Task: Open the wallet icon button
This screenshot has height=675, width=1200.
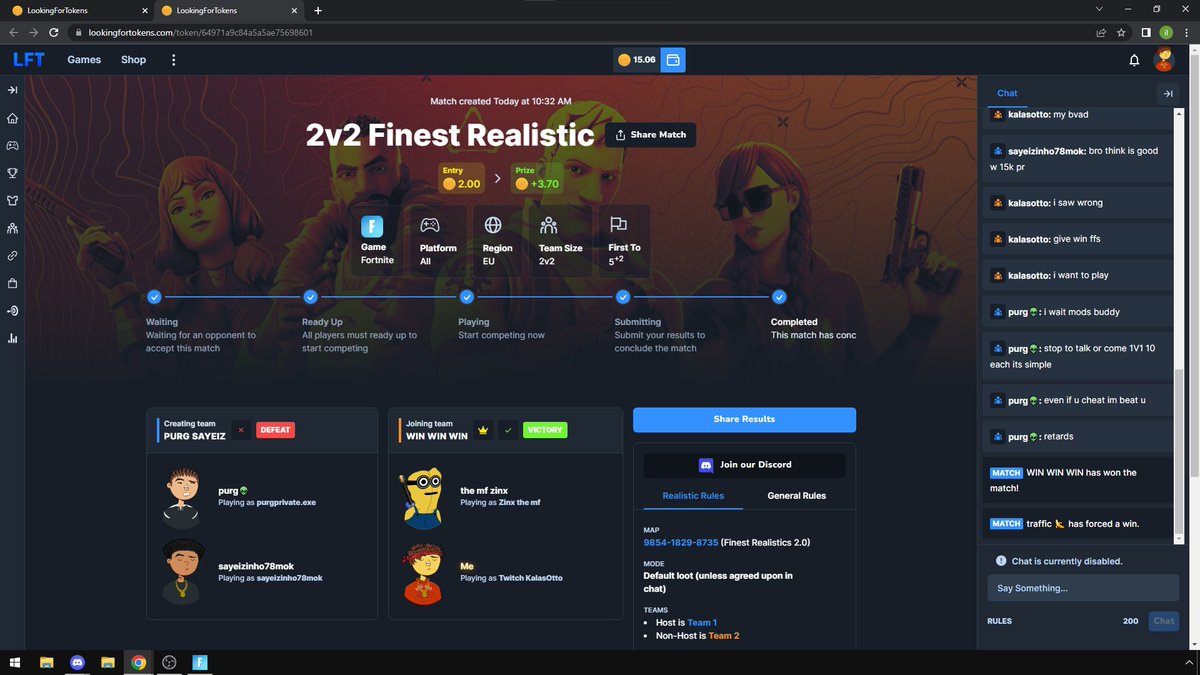Action: 673,60
